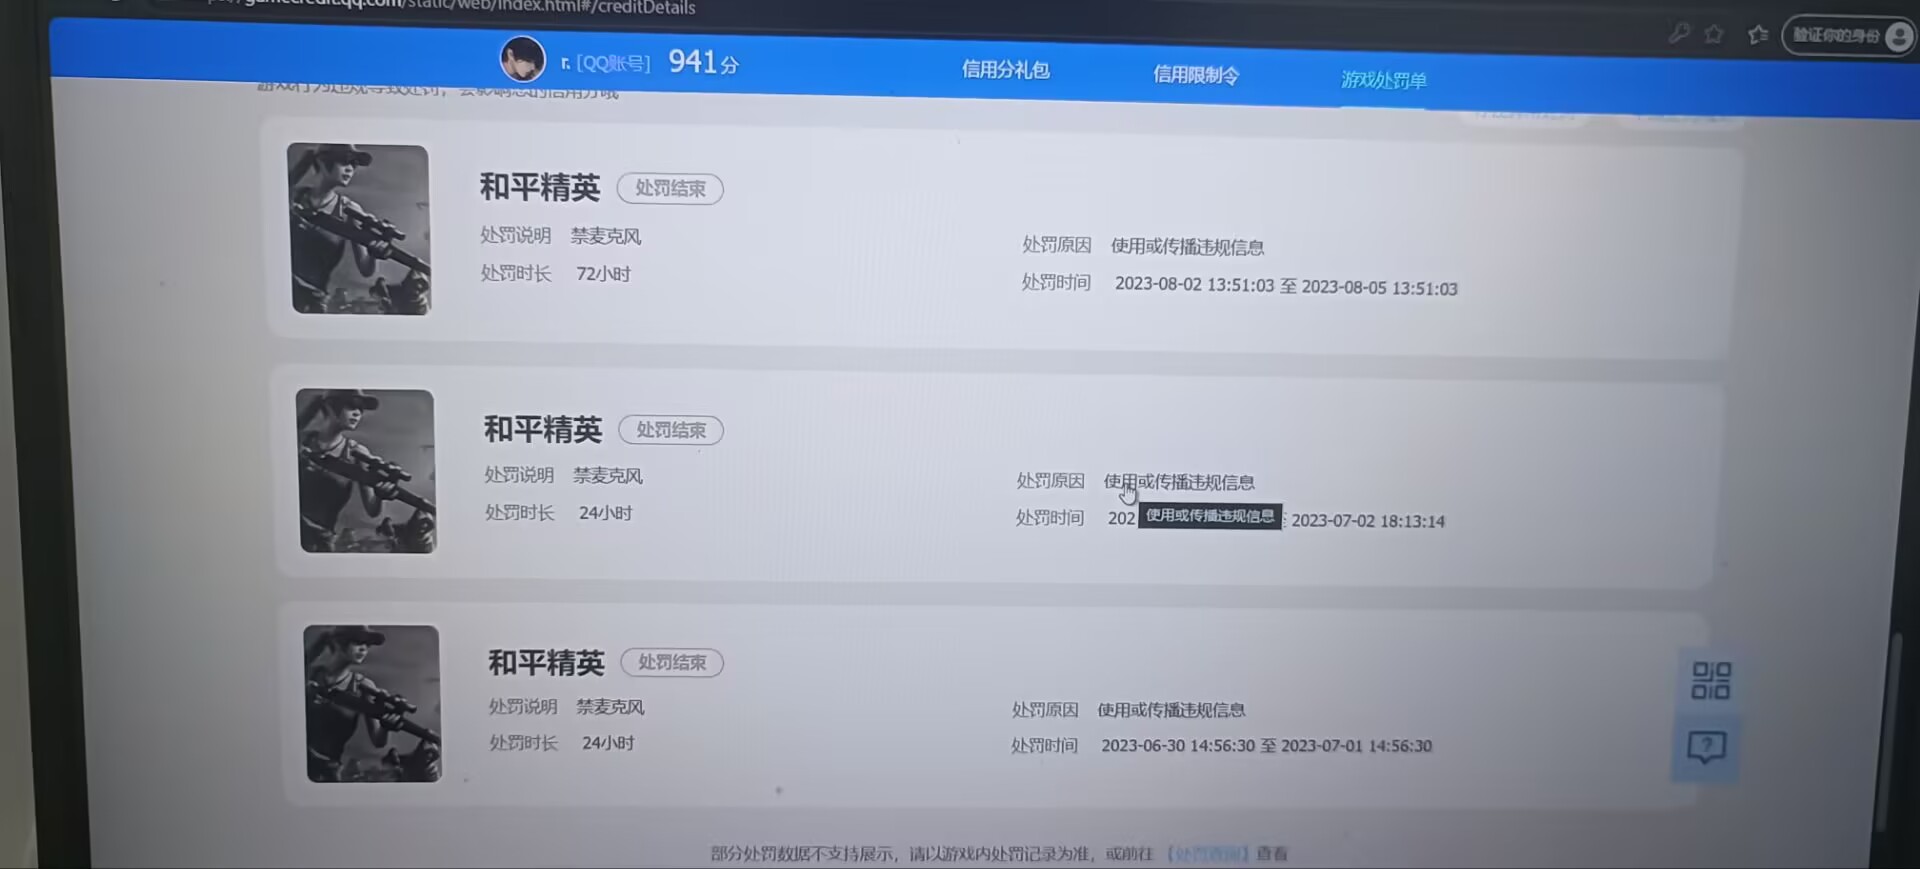Click the 2023-07-02 18:13:14 end time
Viewport: 1920px width, 869px height.
coord(1368,521)
